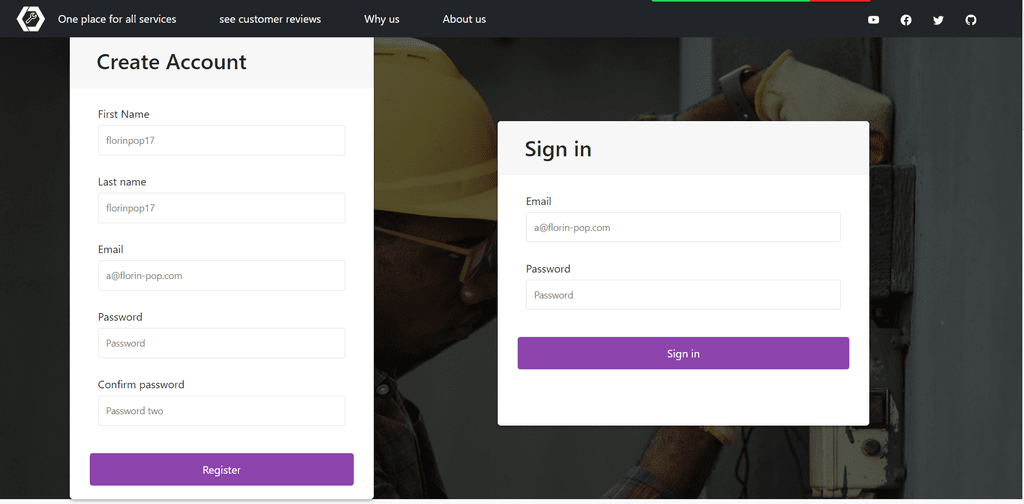1024x504 pixels.
Task: Click the 'Sign in' heading text
Action: tap(558, 149)
